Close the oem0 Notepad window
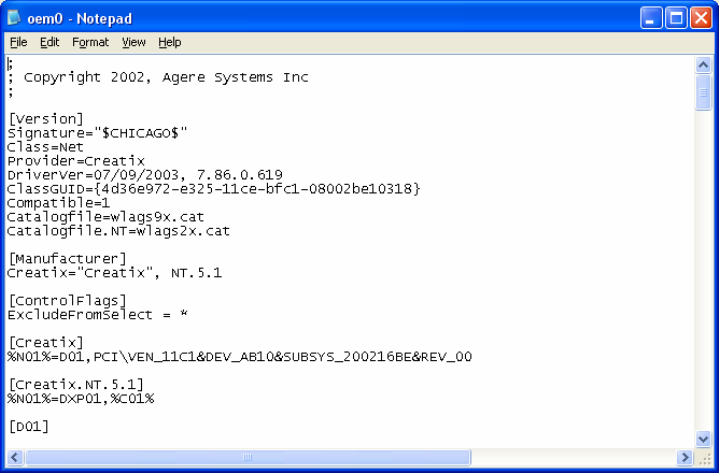This screenshot has width=719, height=473. pyautogui.click(x=701, y=18)
